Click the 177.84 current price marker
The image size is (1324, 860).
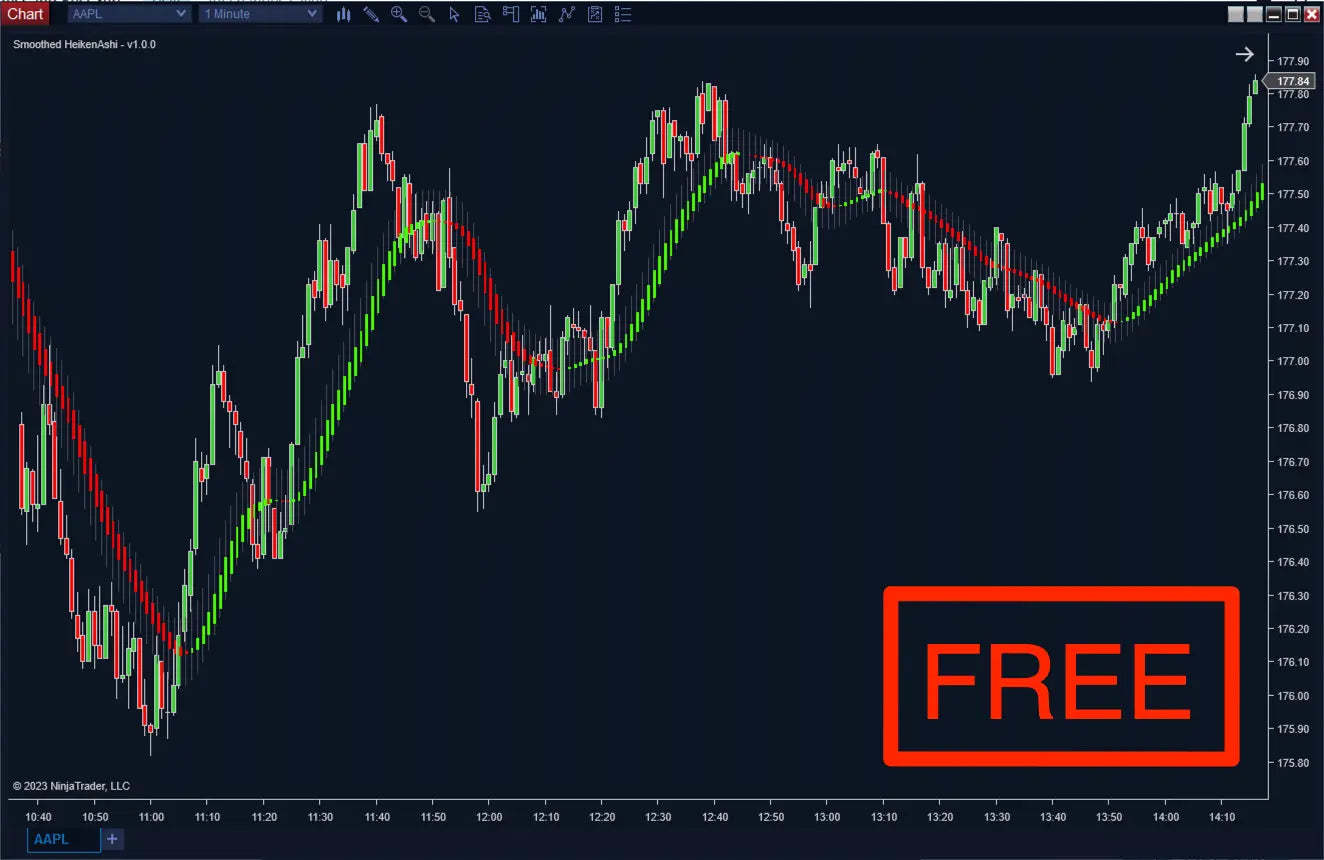point(1293,81)
